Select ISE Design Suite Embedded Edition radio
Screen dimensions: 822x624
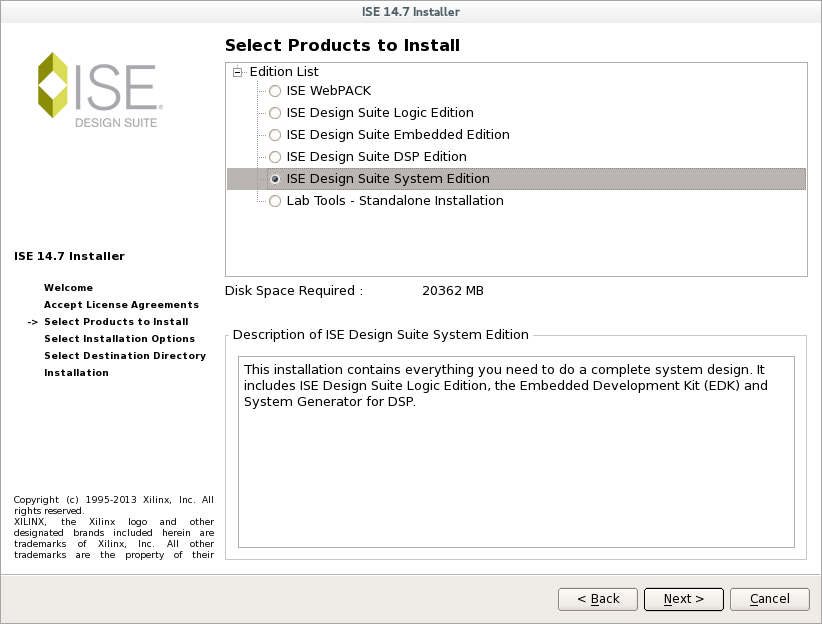click(275, 135)
